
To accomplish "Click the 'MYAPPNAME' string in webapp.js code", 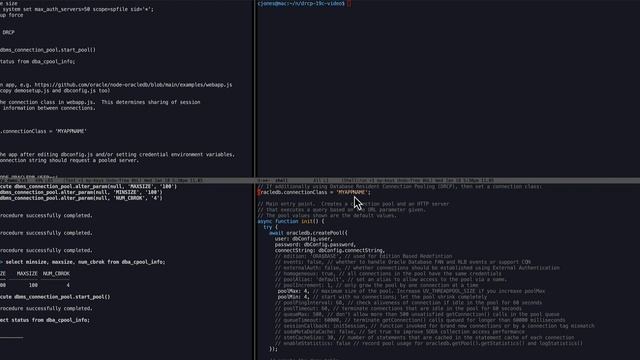I will [352, 192].
